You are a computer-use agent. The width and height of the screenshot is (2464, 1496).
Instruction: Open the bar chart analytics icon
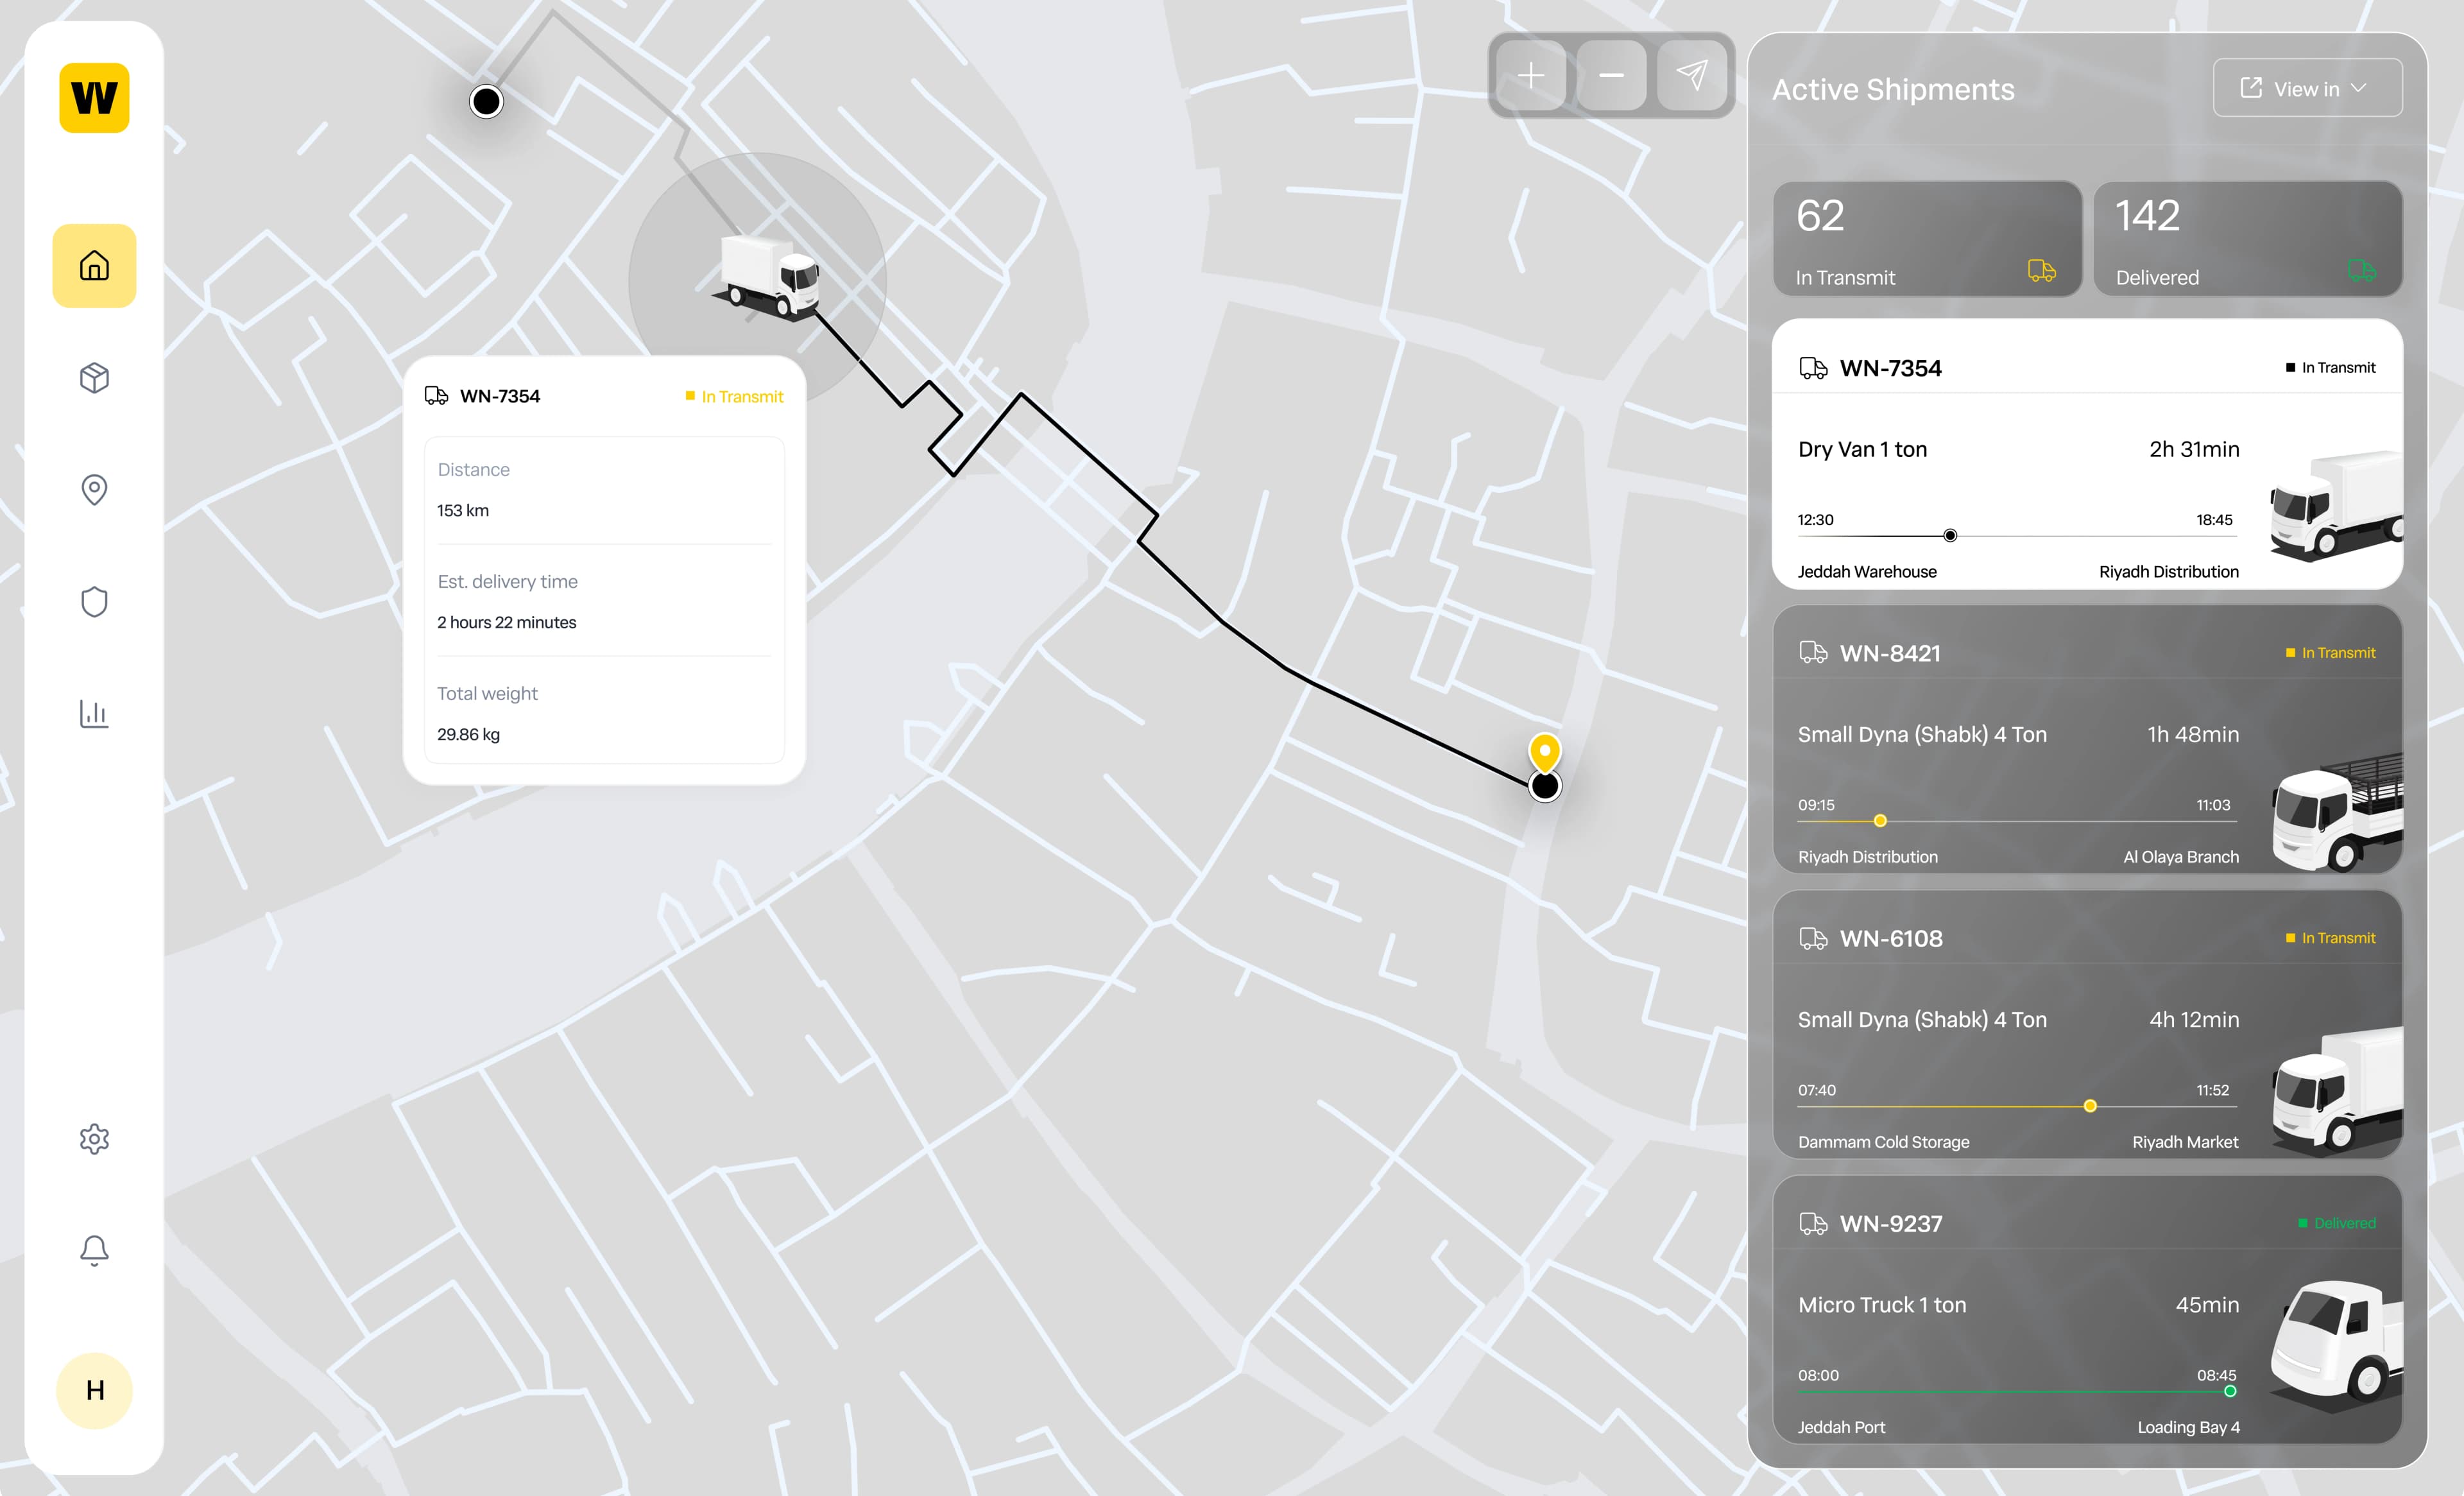pos(94,714)
